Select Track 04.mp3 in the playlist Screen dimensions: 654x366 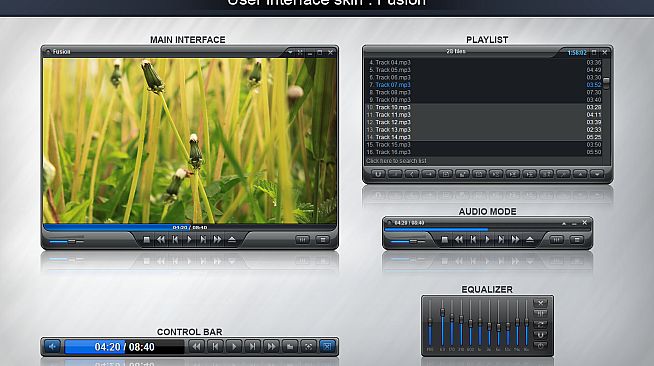pos(484,63)
